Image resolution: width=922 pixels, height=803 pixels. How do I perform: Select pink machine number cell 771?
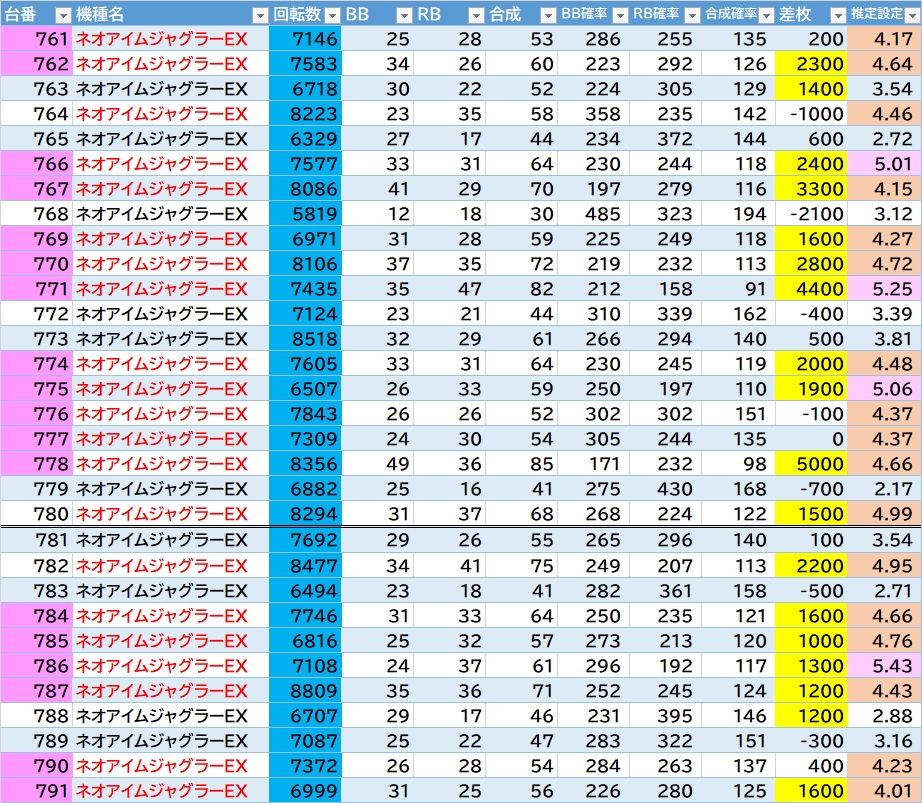click(x=36, y=289)
